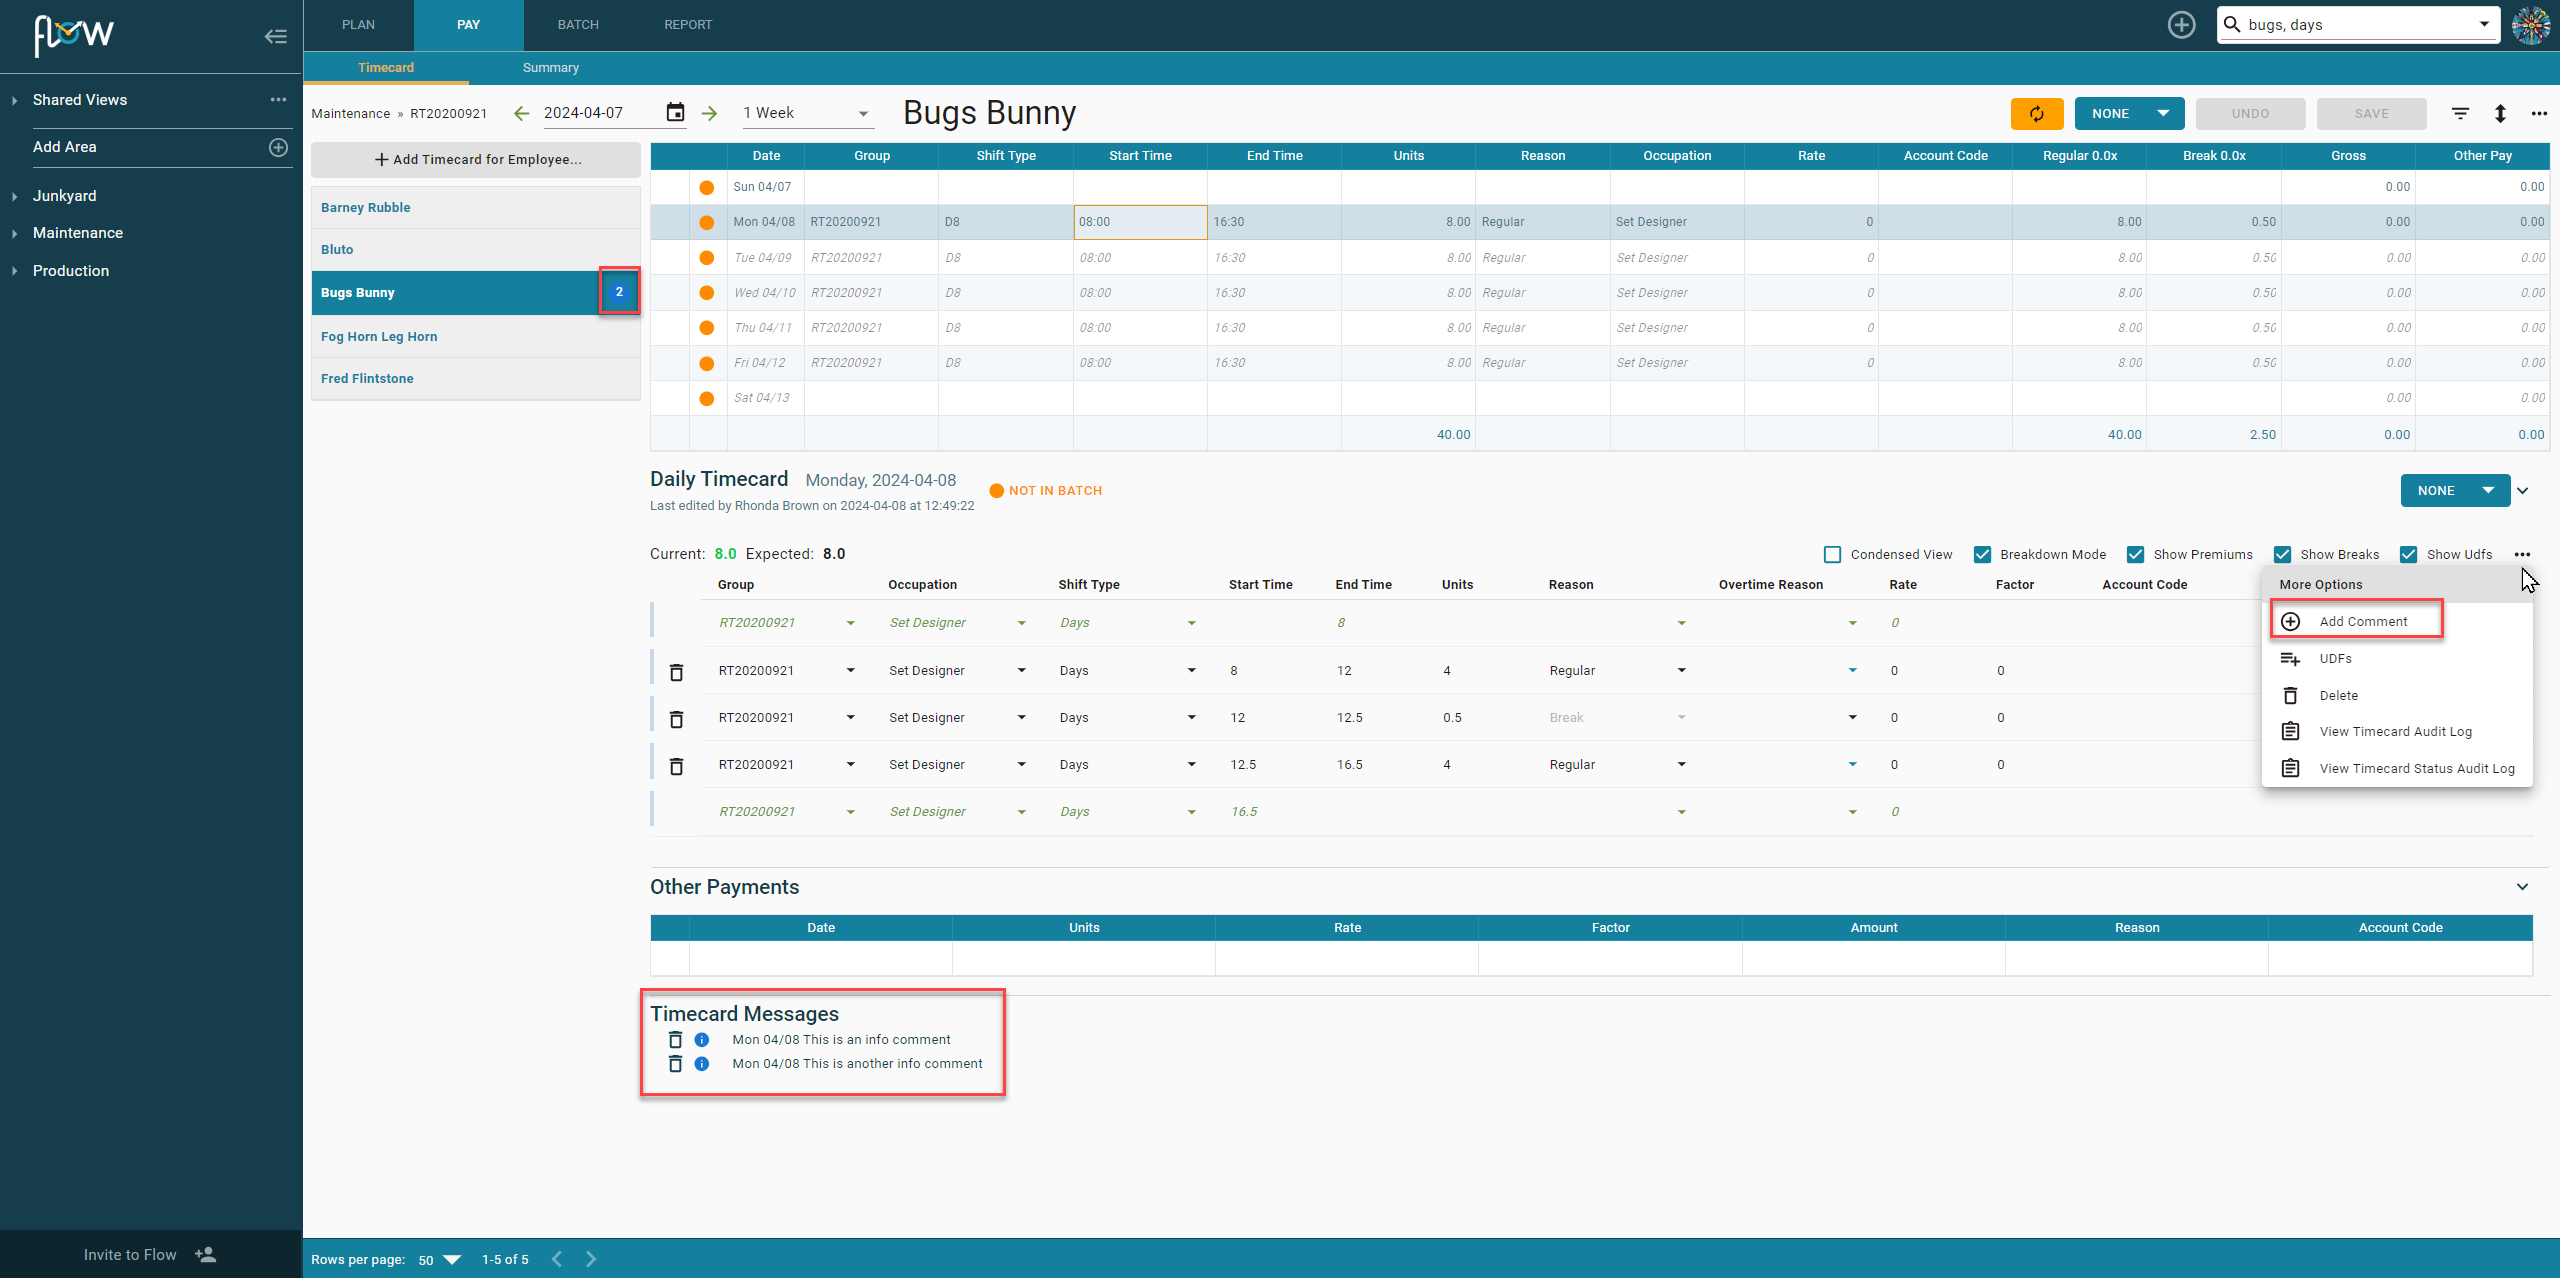Image resolution: width=2560 pixels, height=1278 pixels.
Task: Enable Condensed View checkbox
Action: (1832, 554)
